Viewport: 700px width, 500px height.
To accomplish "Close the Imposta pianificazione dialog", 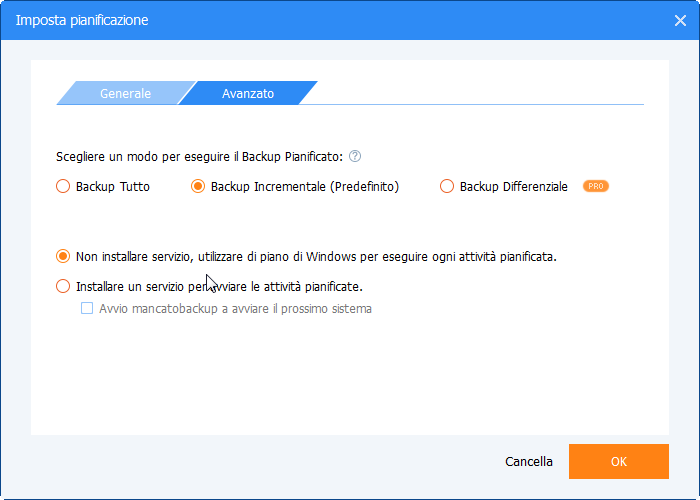I will [x=680, y=20].
